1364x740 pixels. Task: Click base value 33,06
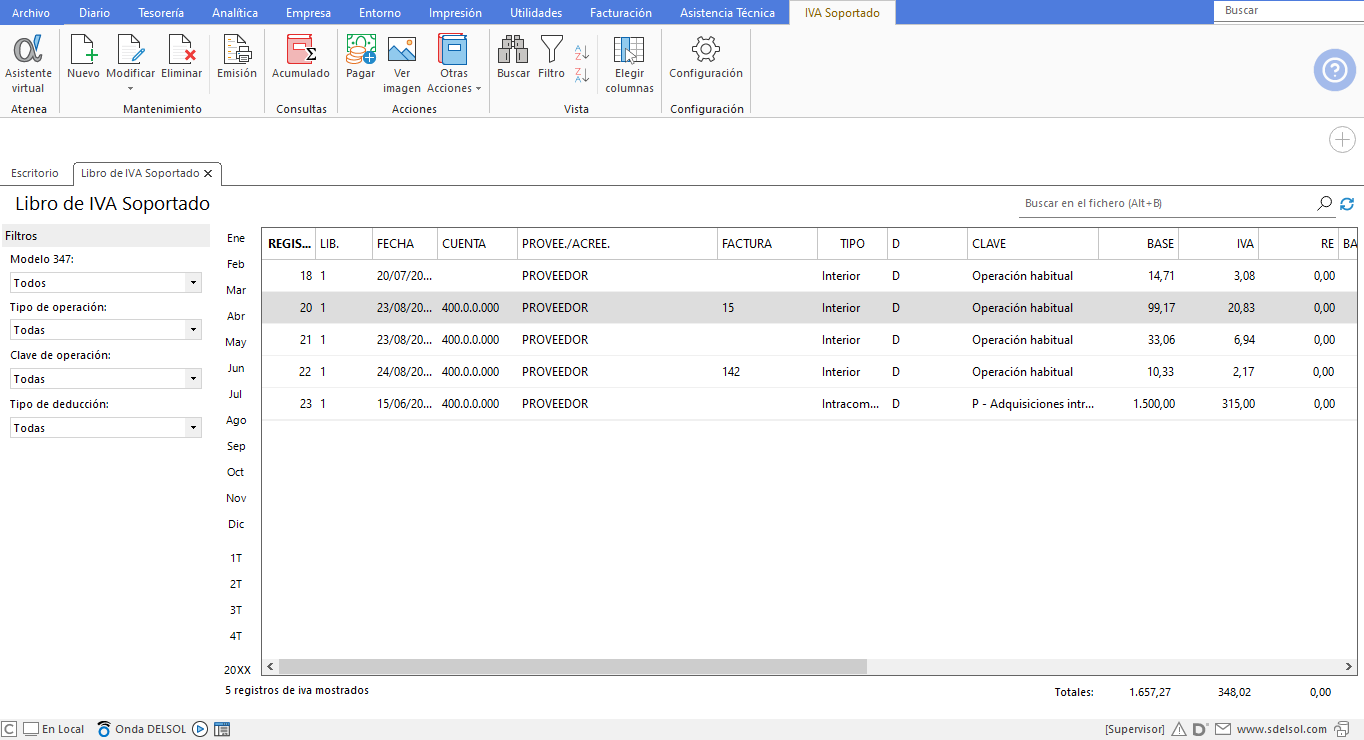coord(1160,340)
